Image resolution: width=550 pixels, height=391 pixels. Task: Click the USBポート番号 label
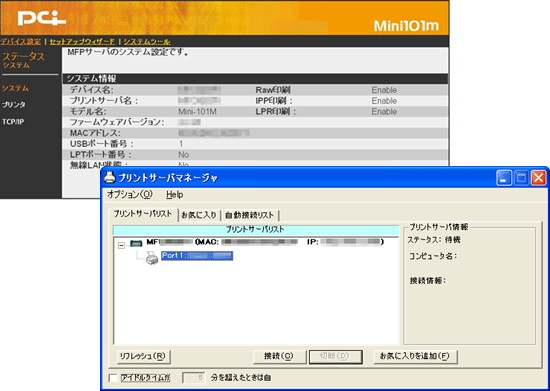click(102, 144)
